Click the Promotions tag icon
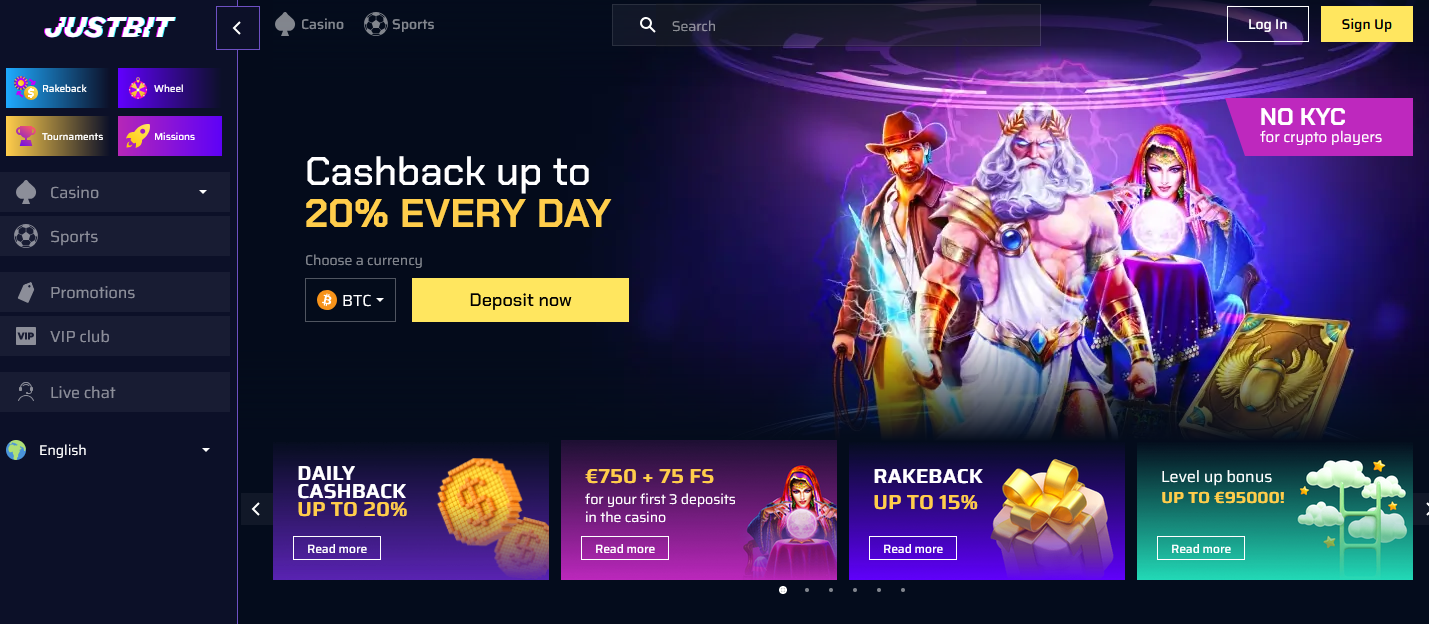1429x624 pixels. [x=27, y=292]
